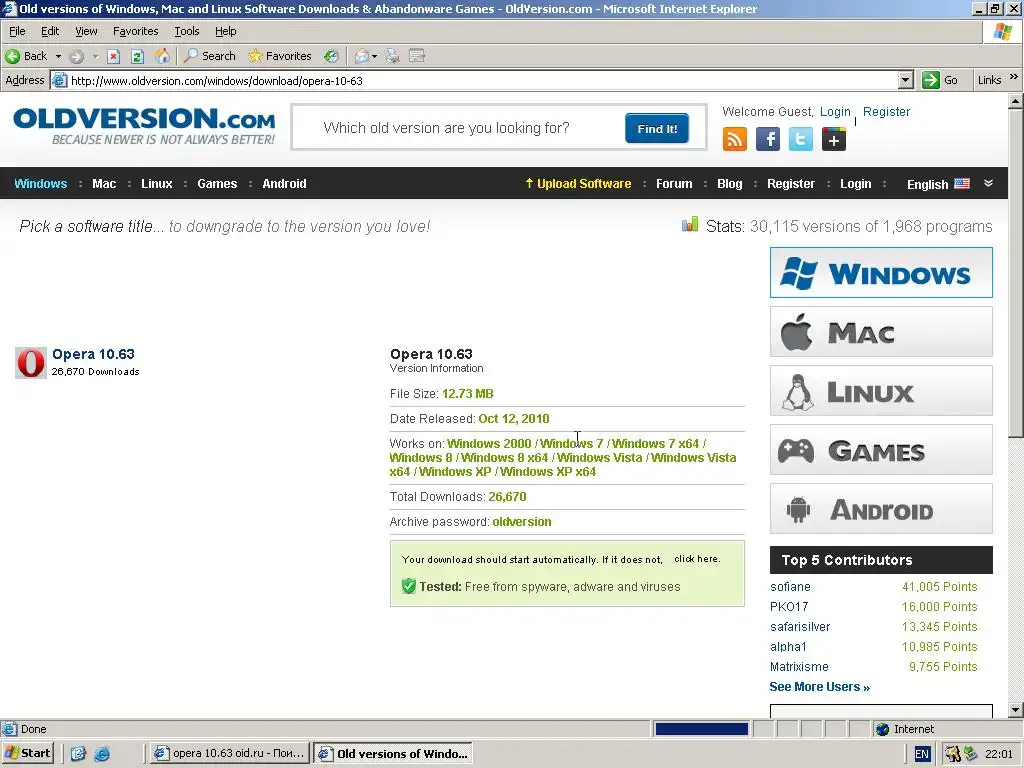Click the header Login link beside Welcome Guest
This screenshot has width=1024, height=768.
(835, 112)
